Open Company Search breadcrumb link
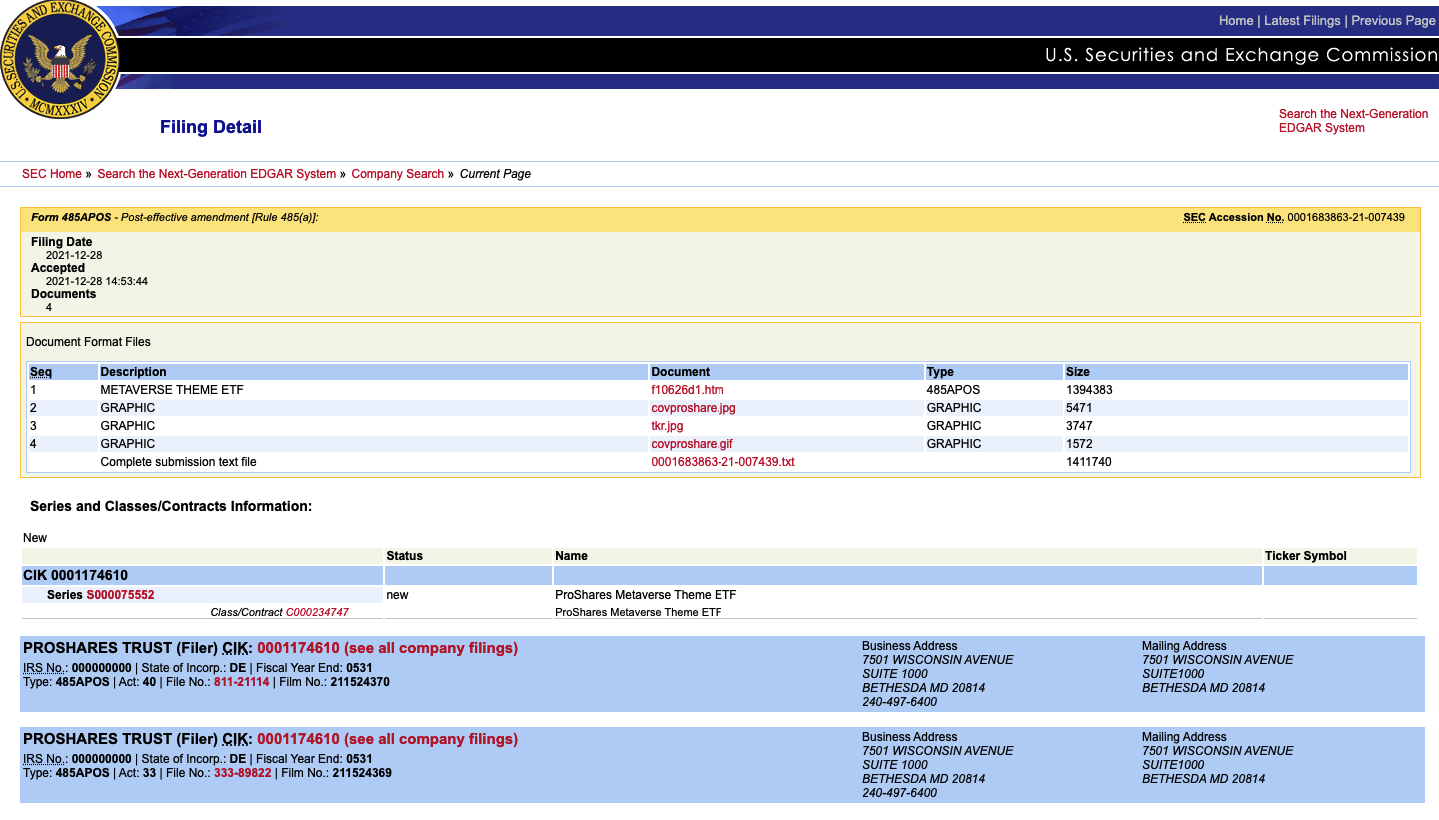The image size is (1439, 820). coord(397,174)
